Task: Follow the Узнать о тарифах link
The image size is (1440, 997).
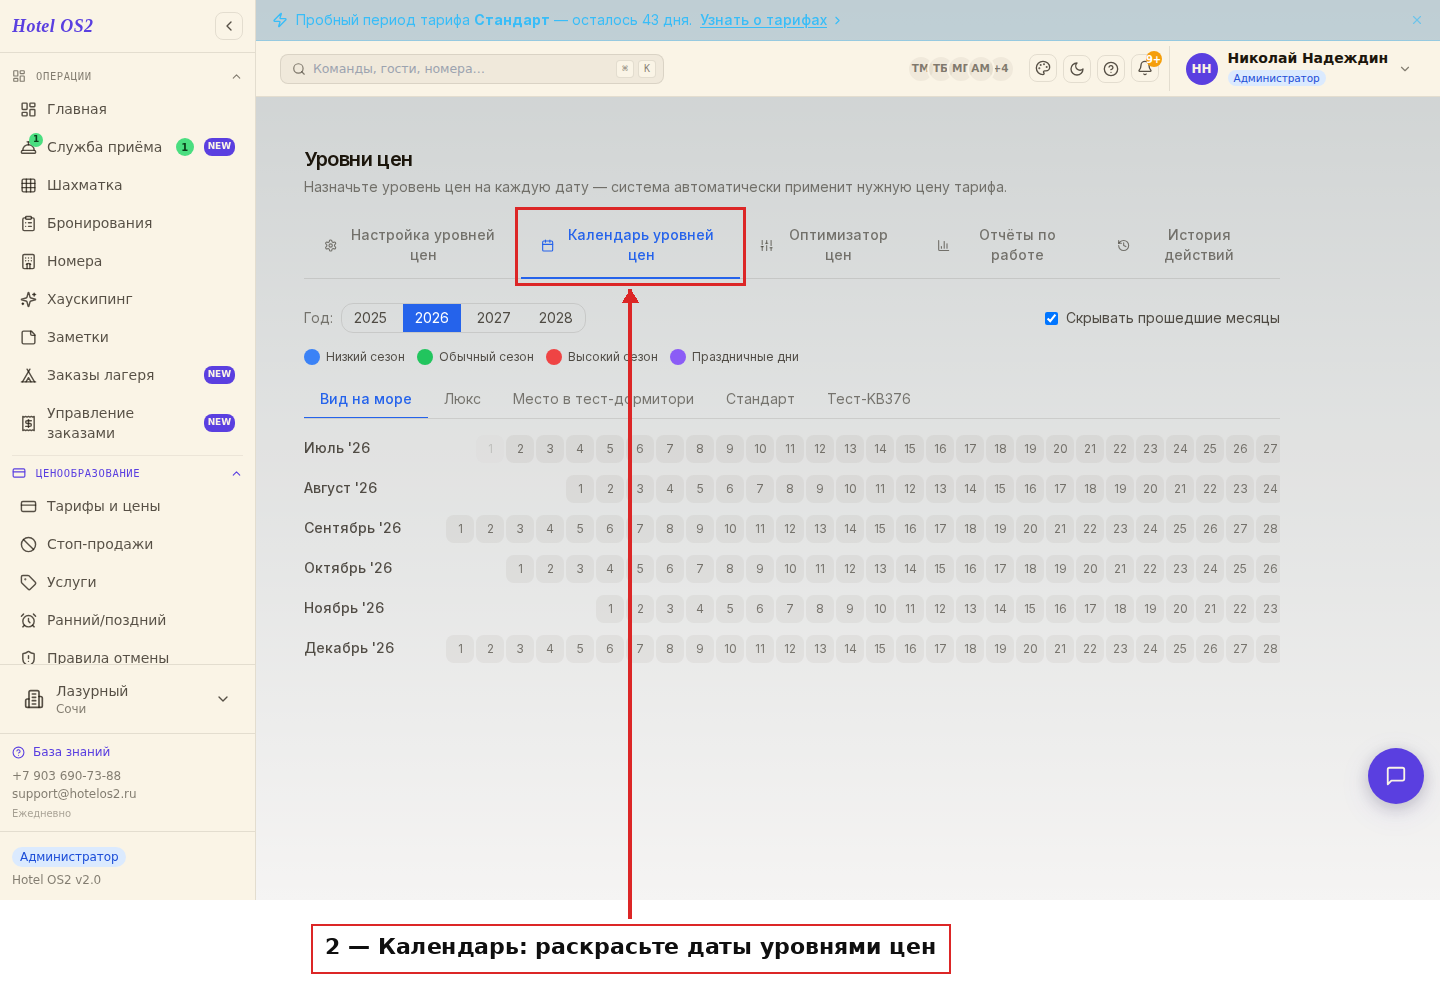Action: click(764, 20)
